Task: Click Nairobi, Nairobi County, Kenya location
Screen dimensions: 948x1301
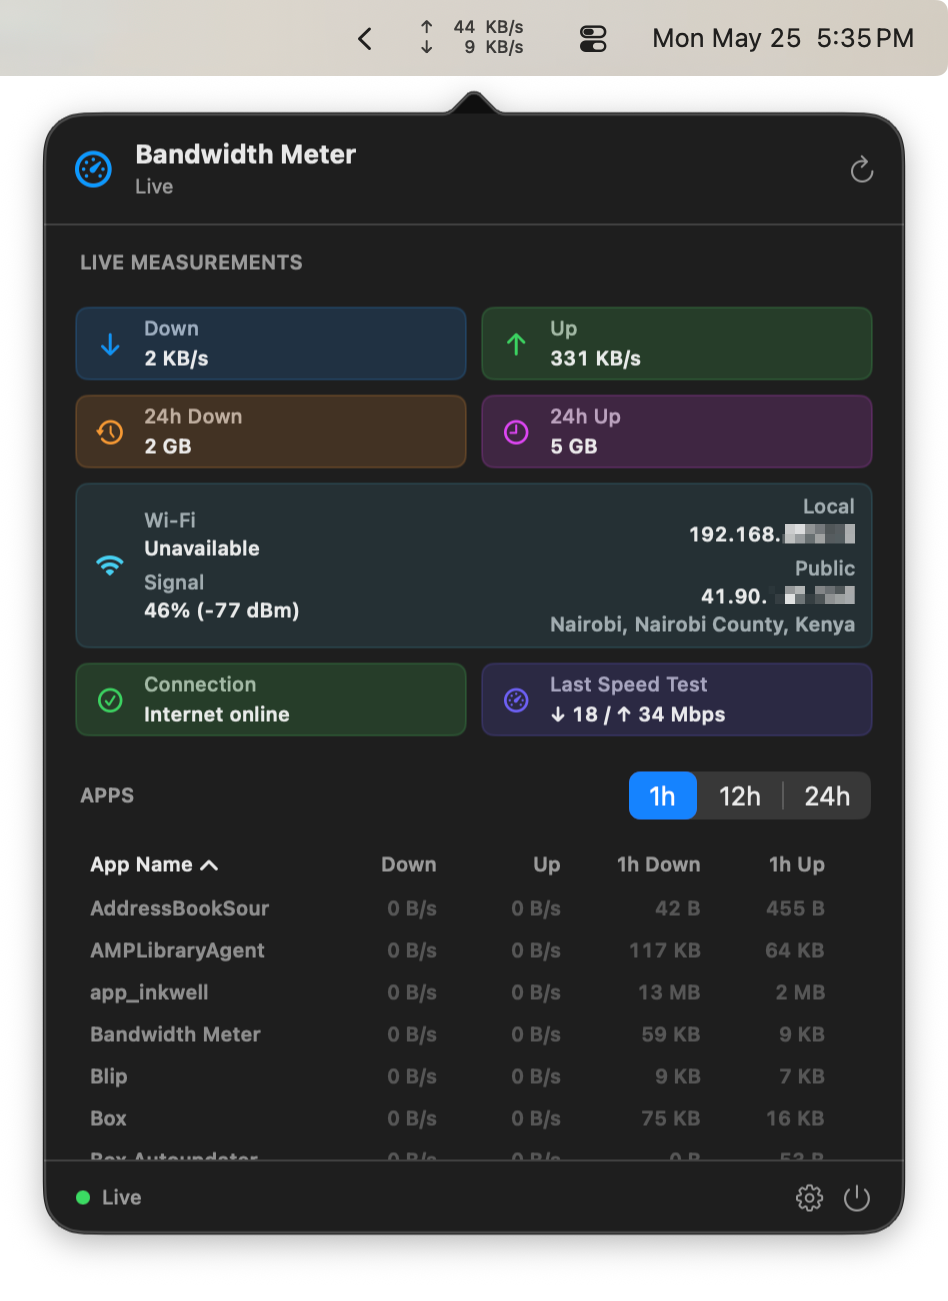Action: [703, 625]
